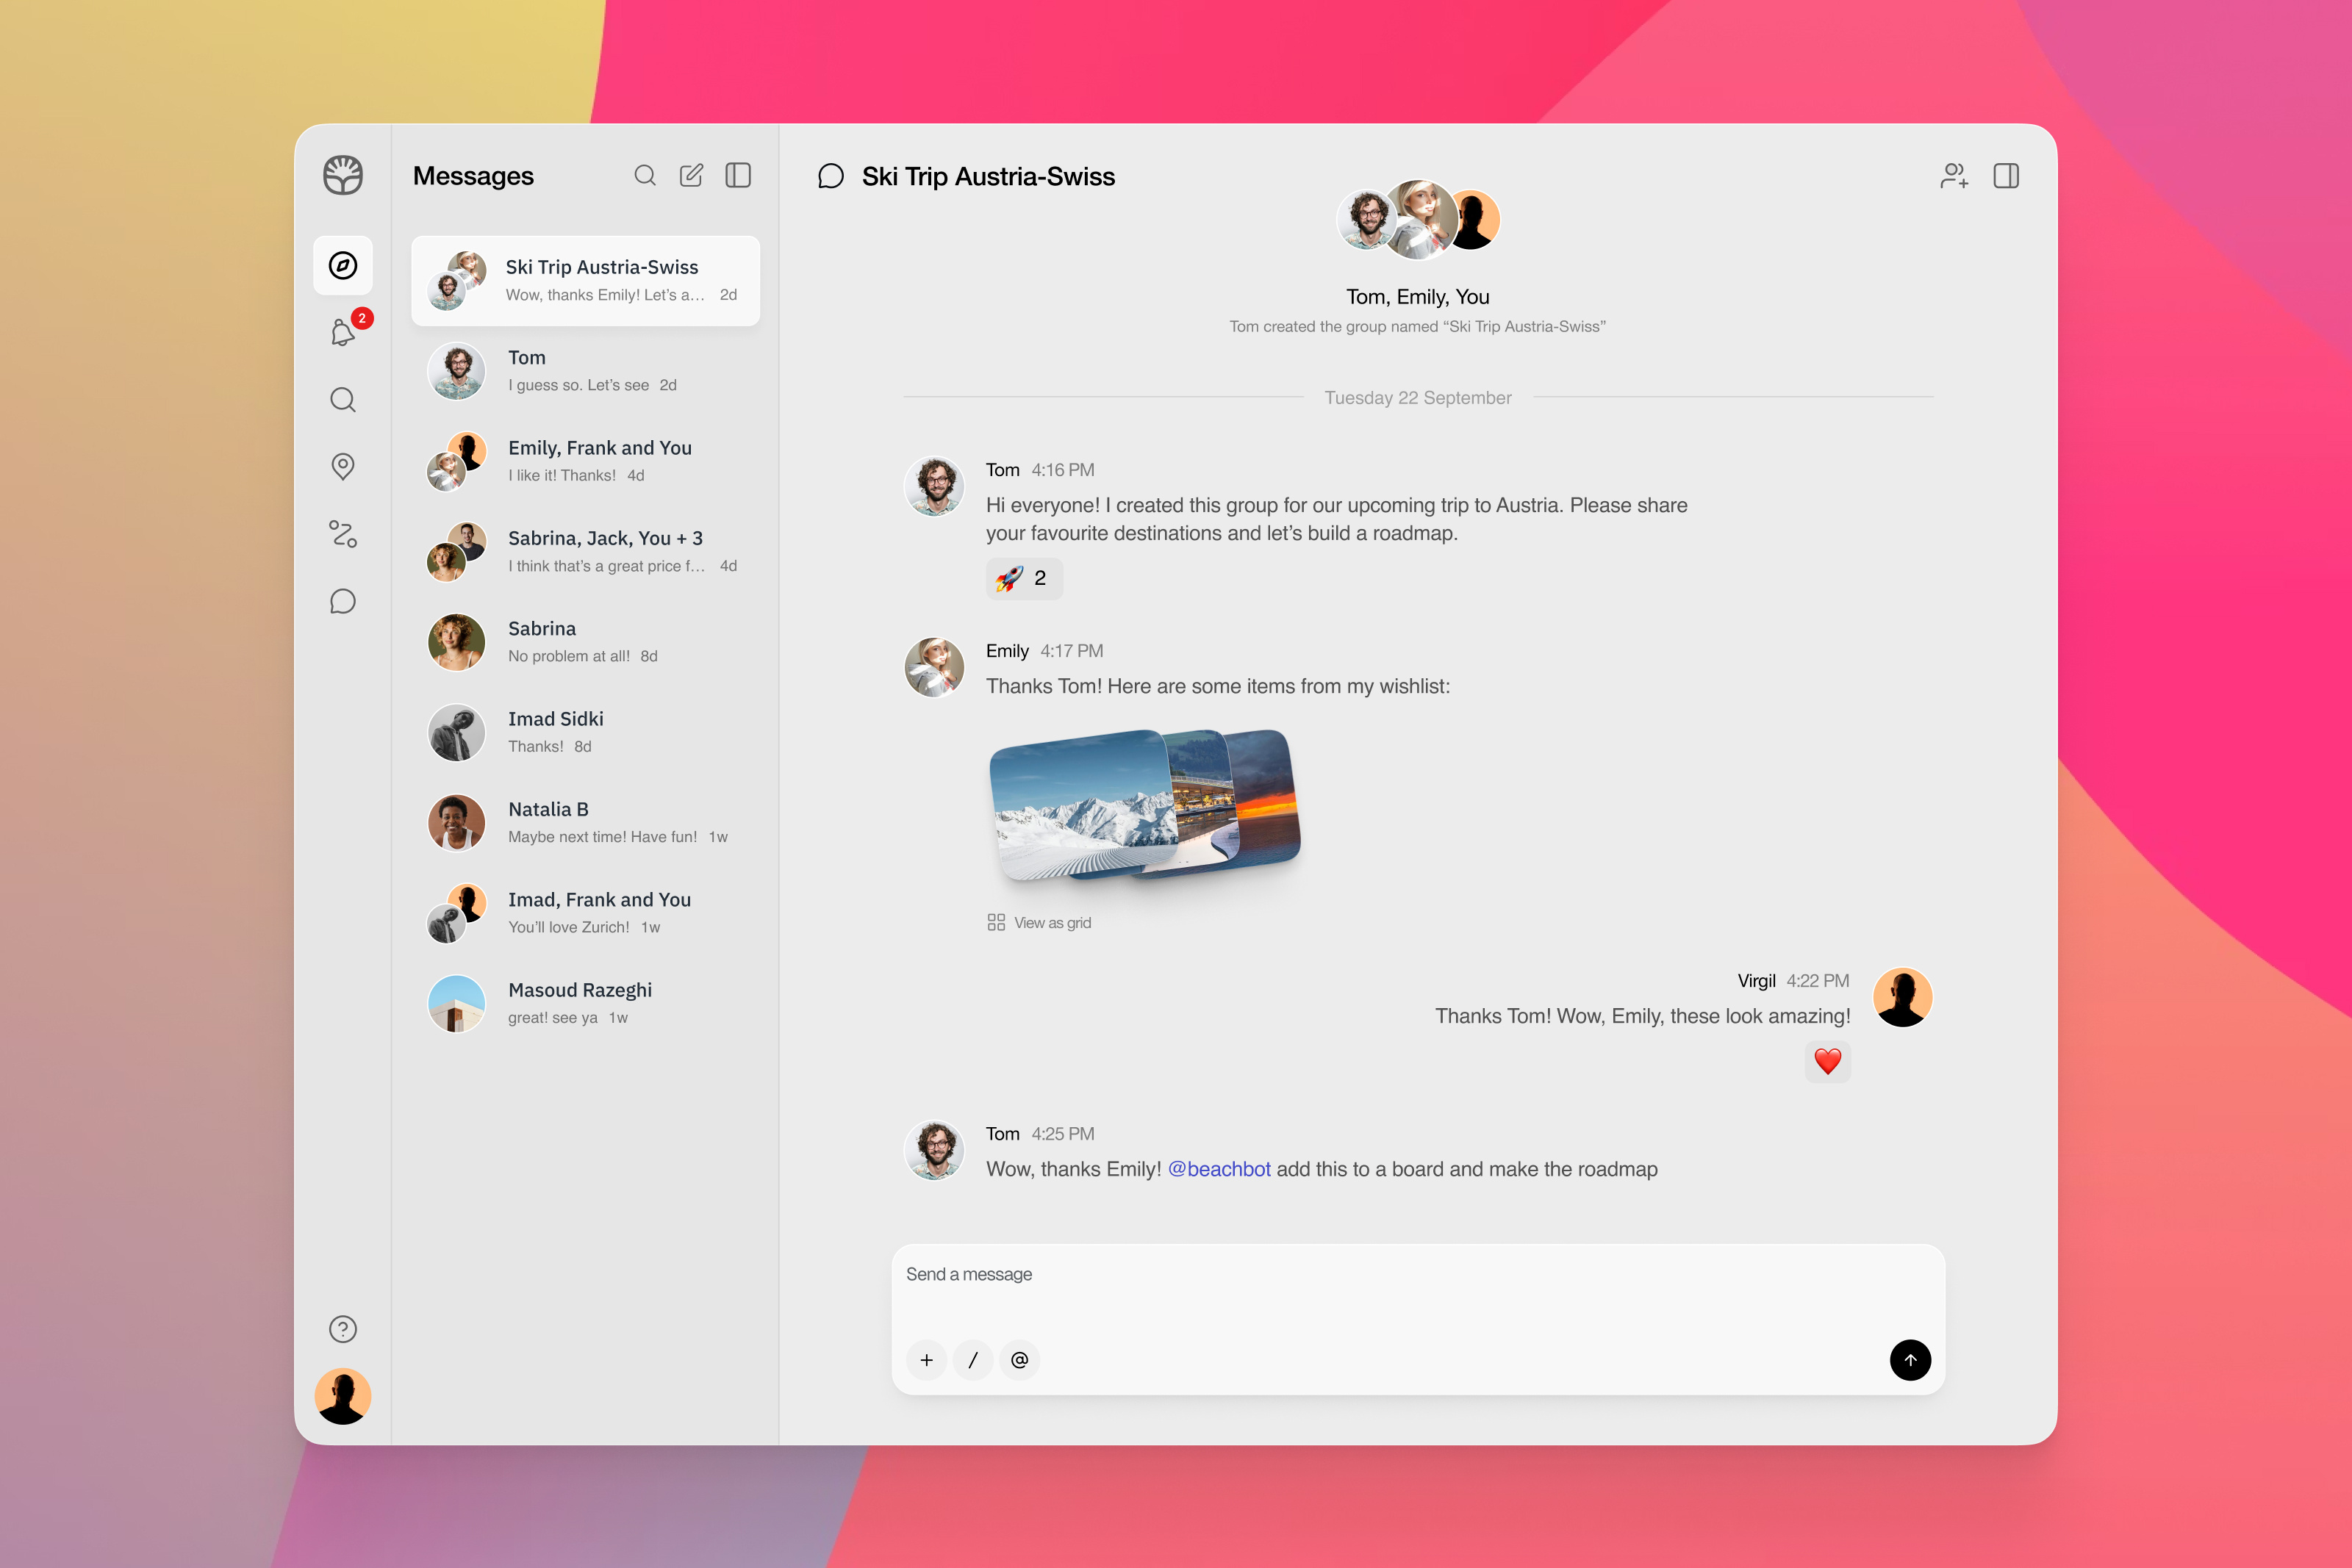Click "Tuesday 22 September" date label
This screenshot has height=1568, width=2352.
[x=1418, y=398]
